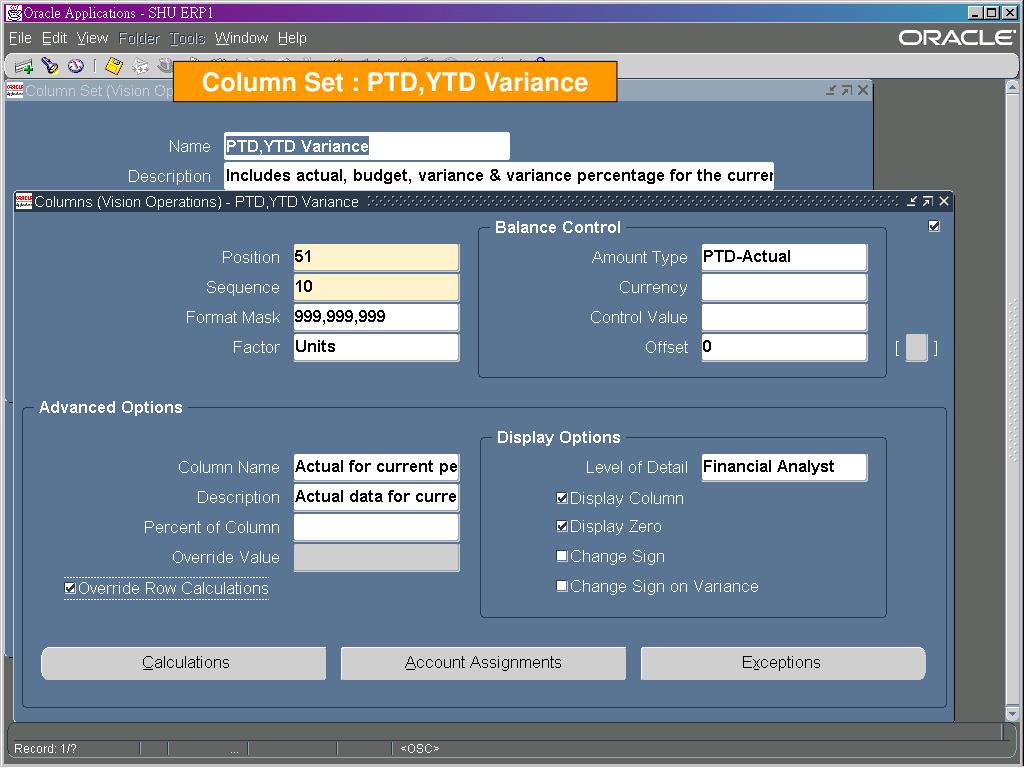Open the Folder menu

[x=139, y=39]
